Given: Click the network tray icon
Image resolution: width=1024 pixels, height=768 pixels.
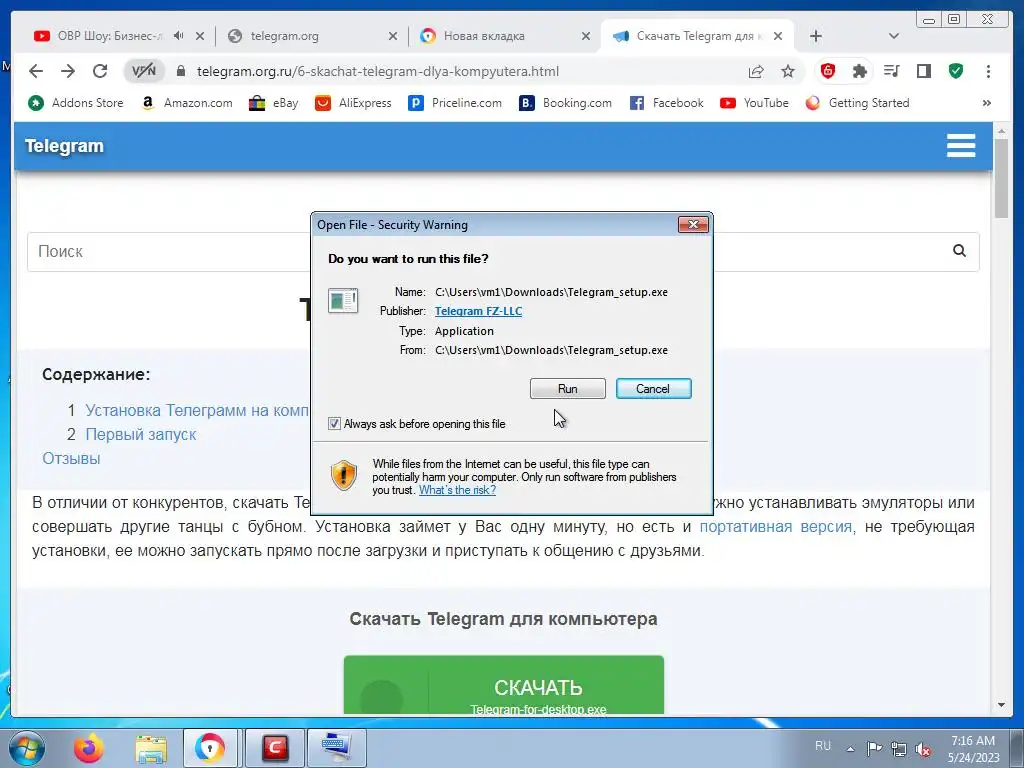Looking at the screenshot, I should point(899,748).
